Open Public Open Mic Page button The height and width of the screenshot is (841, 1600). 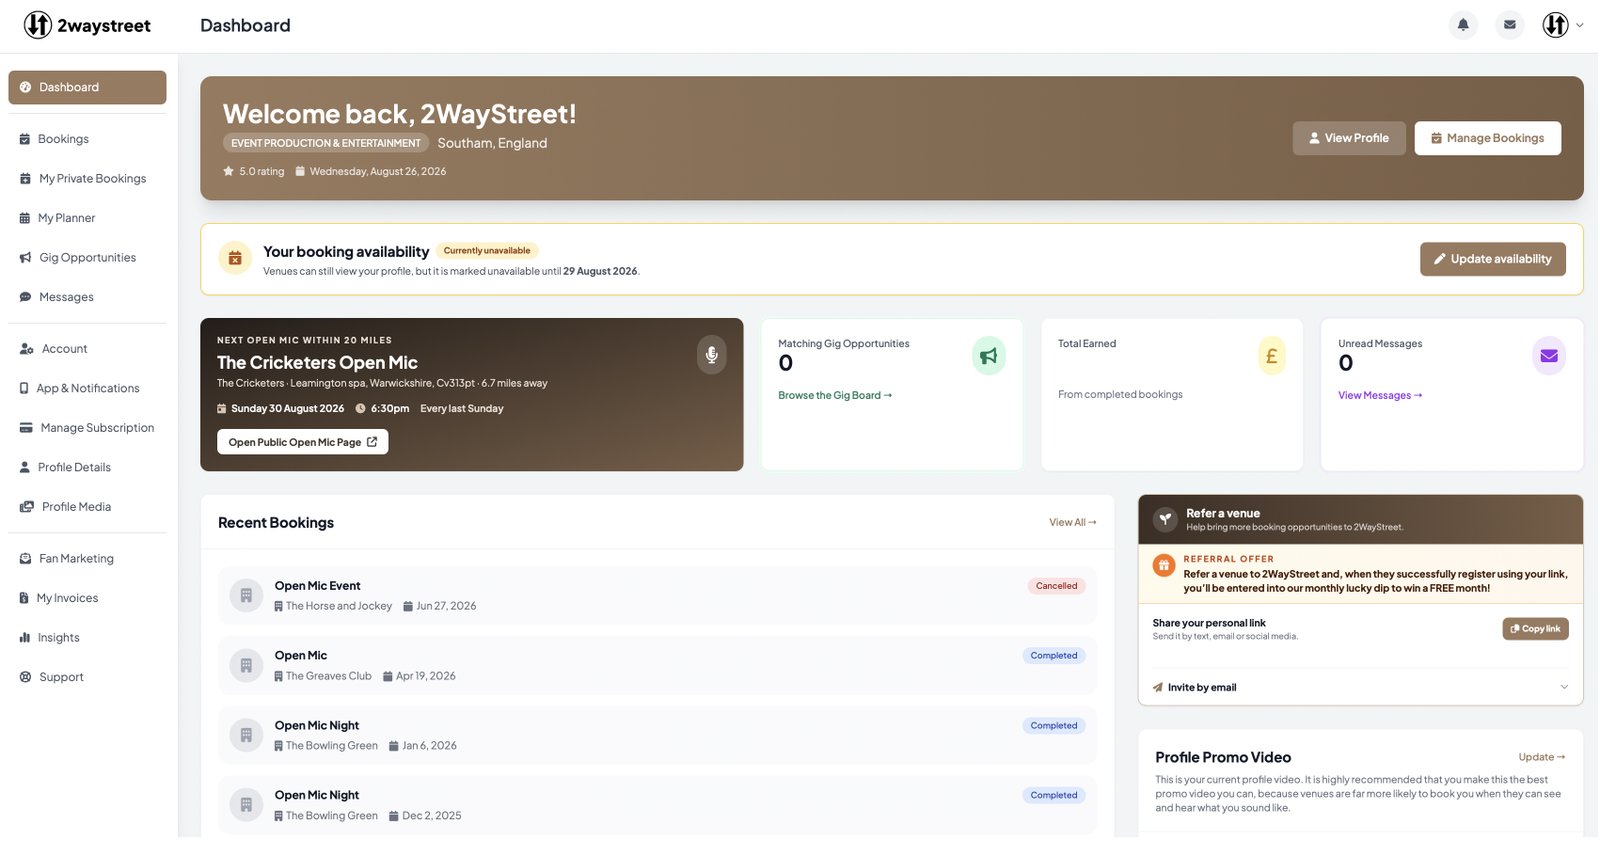tap(302, 442)
